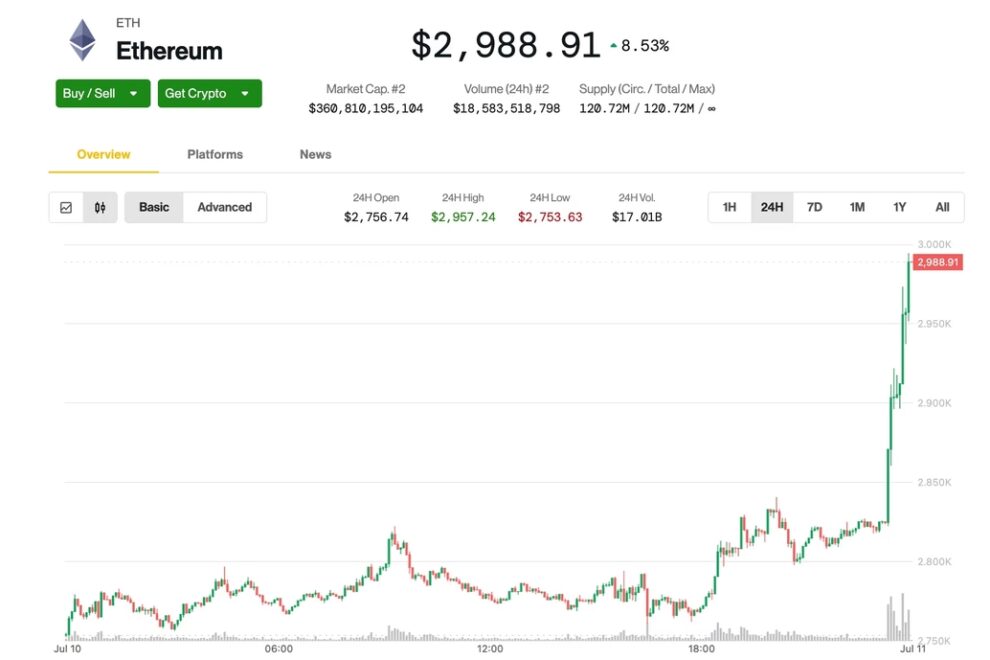This screenshot has width=990, height=660.
Task: Click the Market Cap value $360,810,195,104
Action: 365,108
